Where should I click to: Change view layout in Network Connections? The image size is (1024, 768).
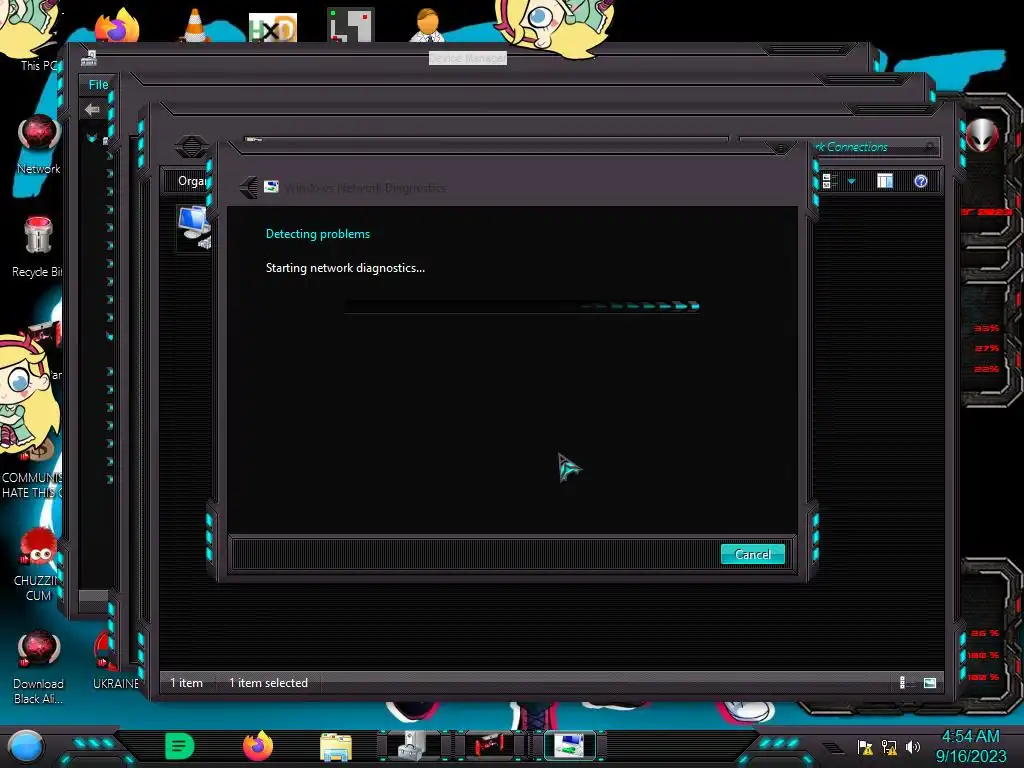(827, 181)
